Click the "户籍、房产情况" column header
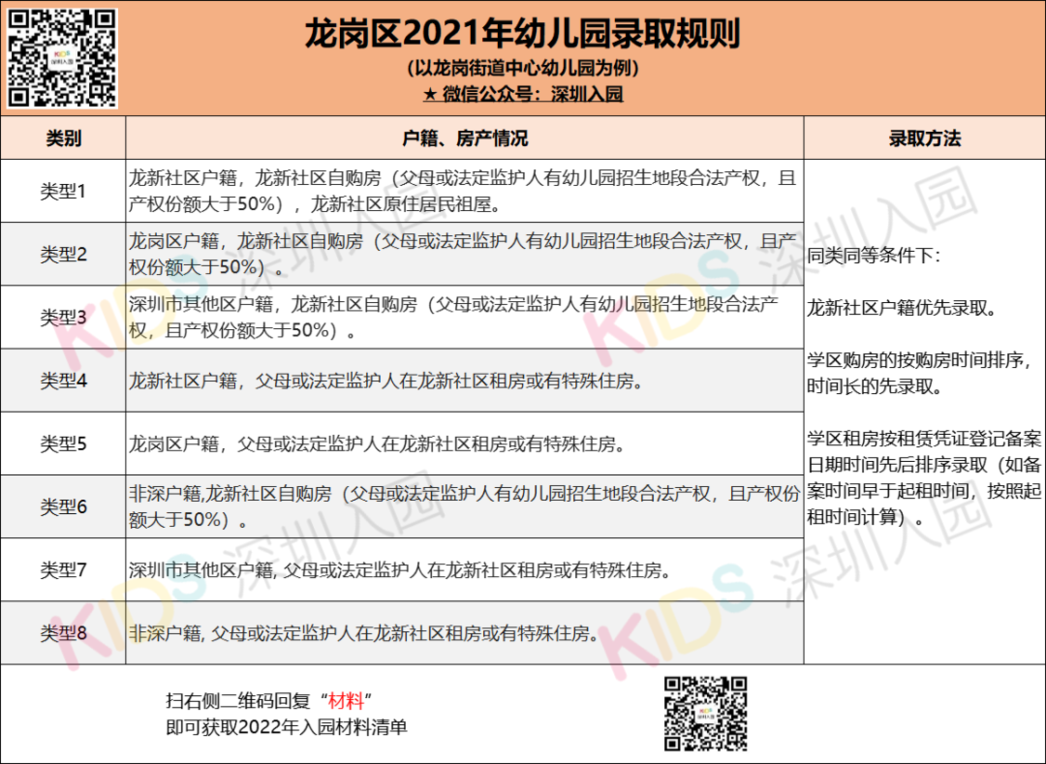This screenshot has width=1046, height=764. pyautogui.click(x=465, y=138)
